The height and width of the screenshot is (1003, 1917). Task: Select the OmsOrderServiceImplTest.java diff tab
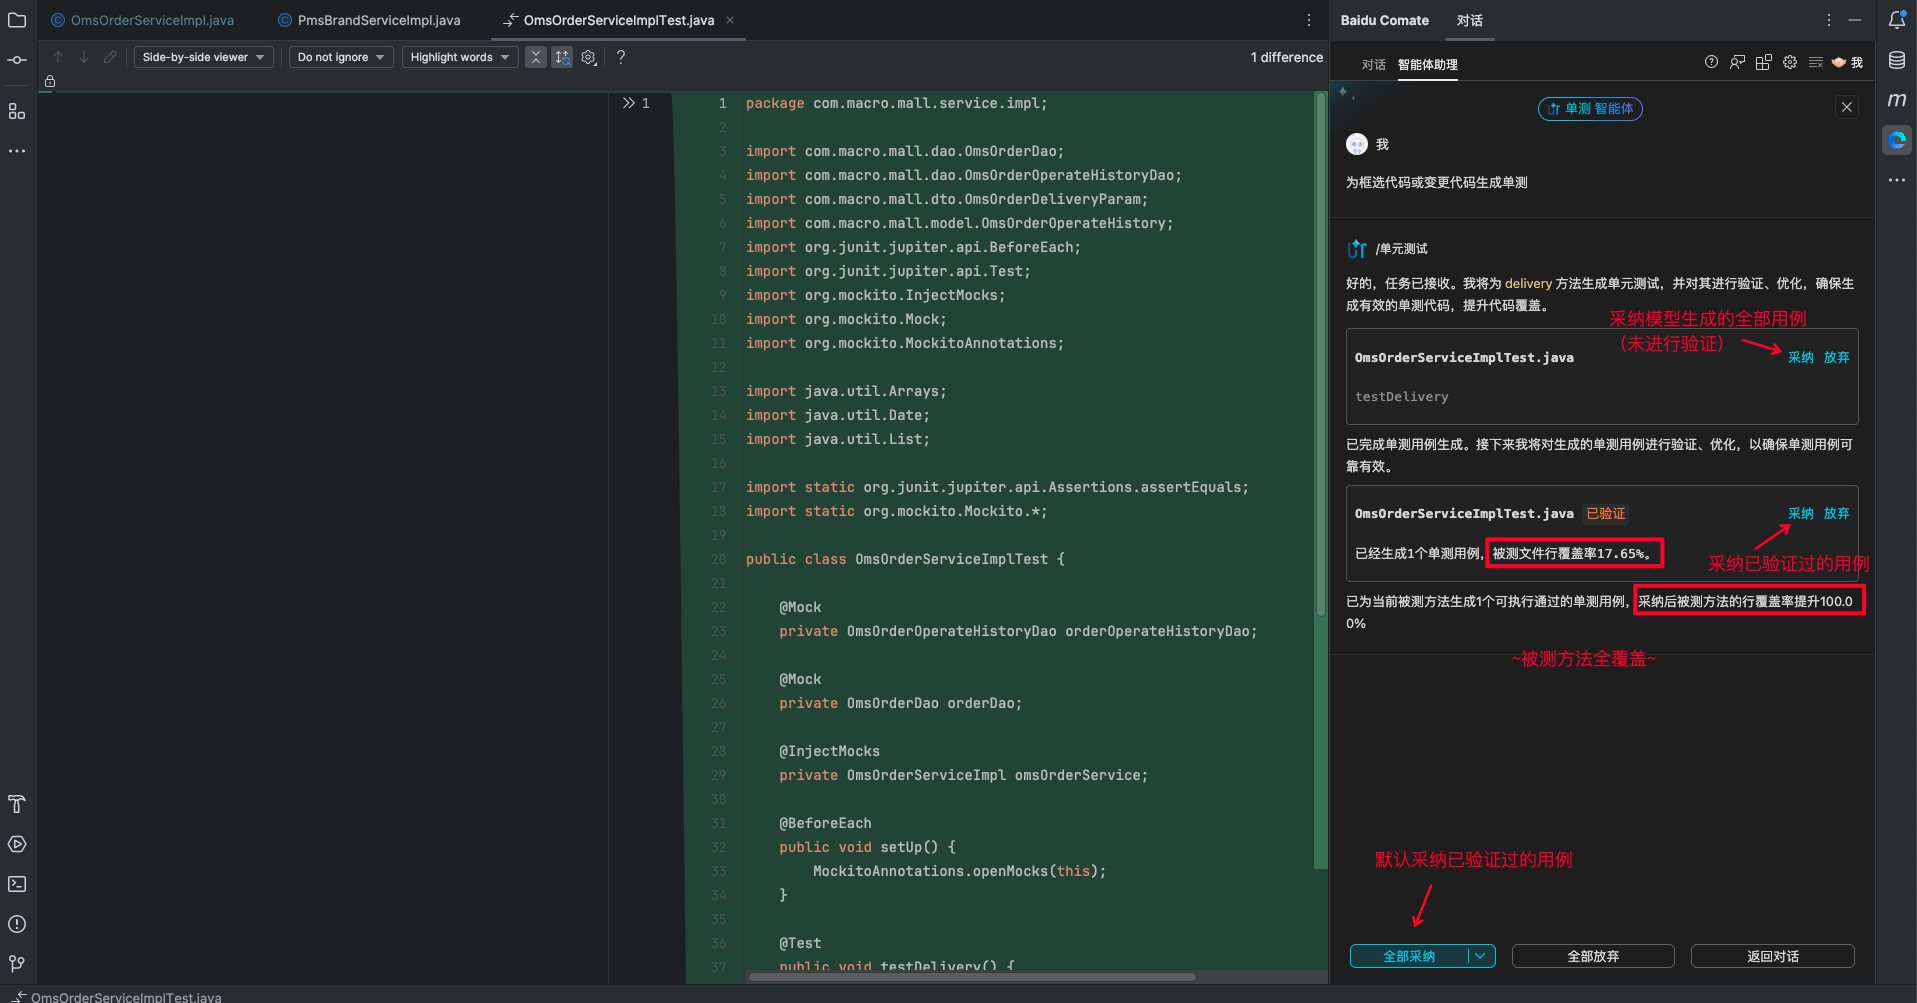tap(619, 20)
